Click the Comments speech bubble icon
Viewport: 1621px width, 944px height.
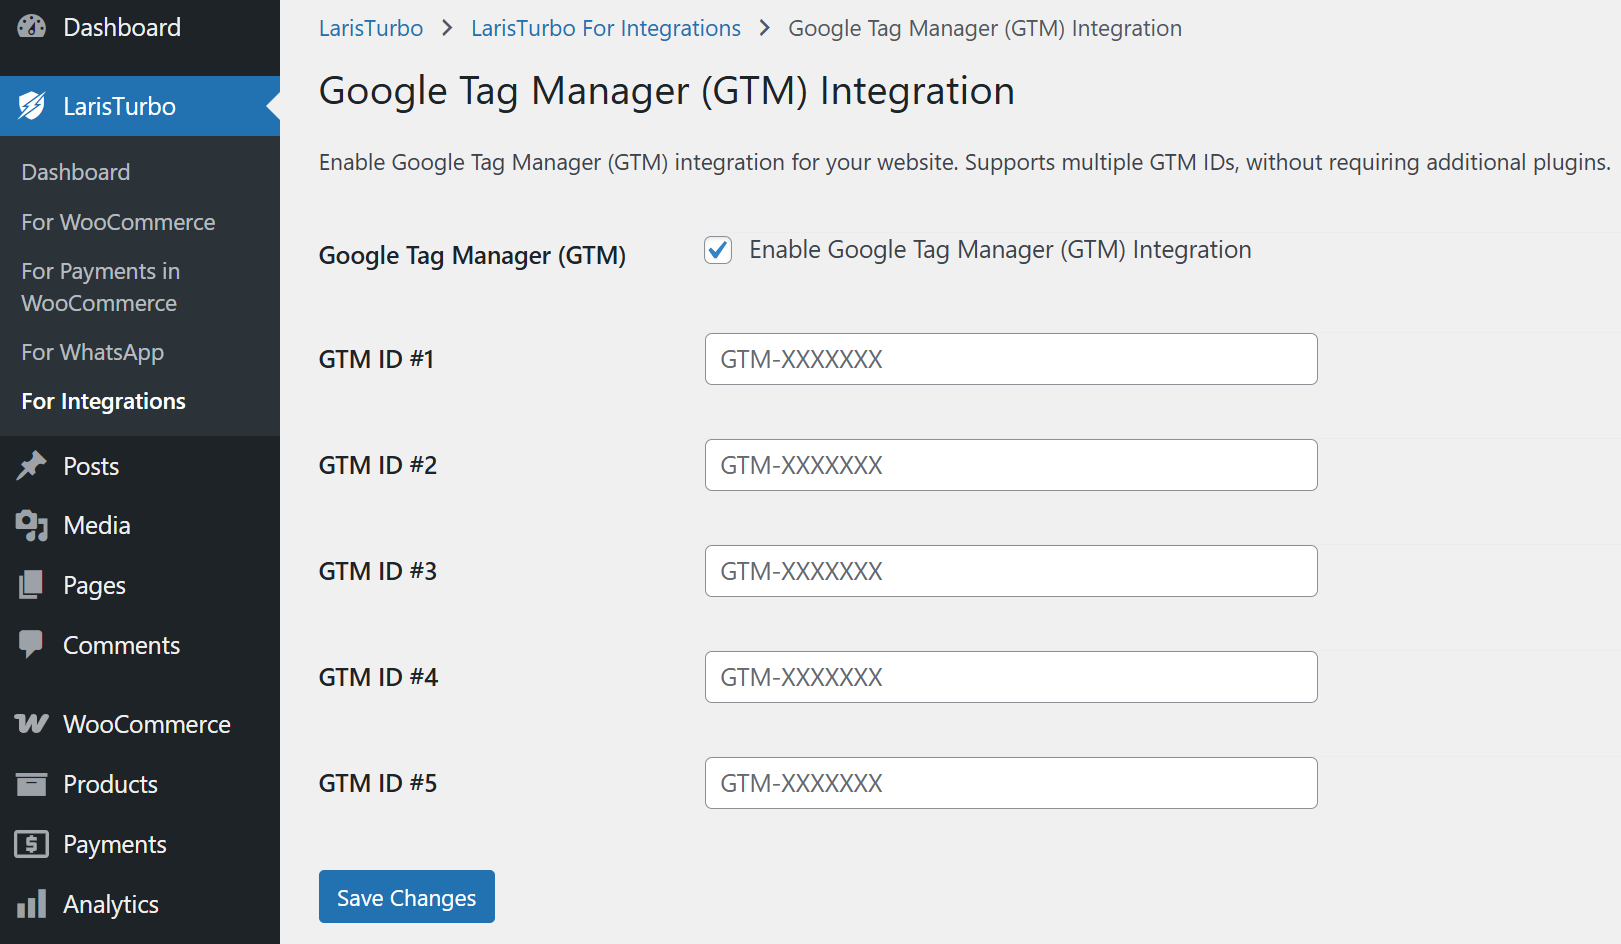click(x=32, y=645)
